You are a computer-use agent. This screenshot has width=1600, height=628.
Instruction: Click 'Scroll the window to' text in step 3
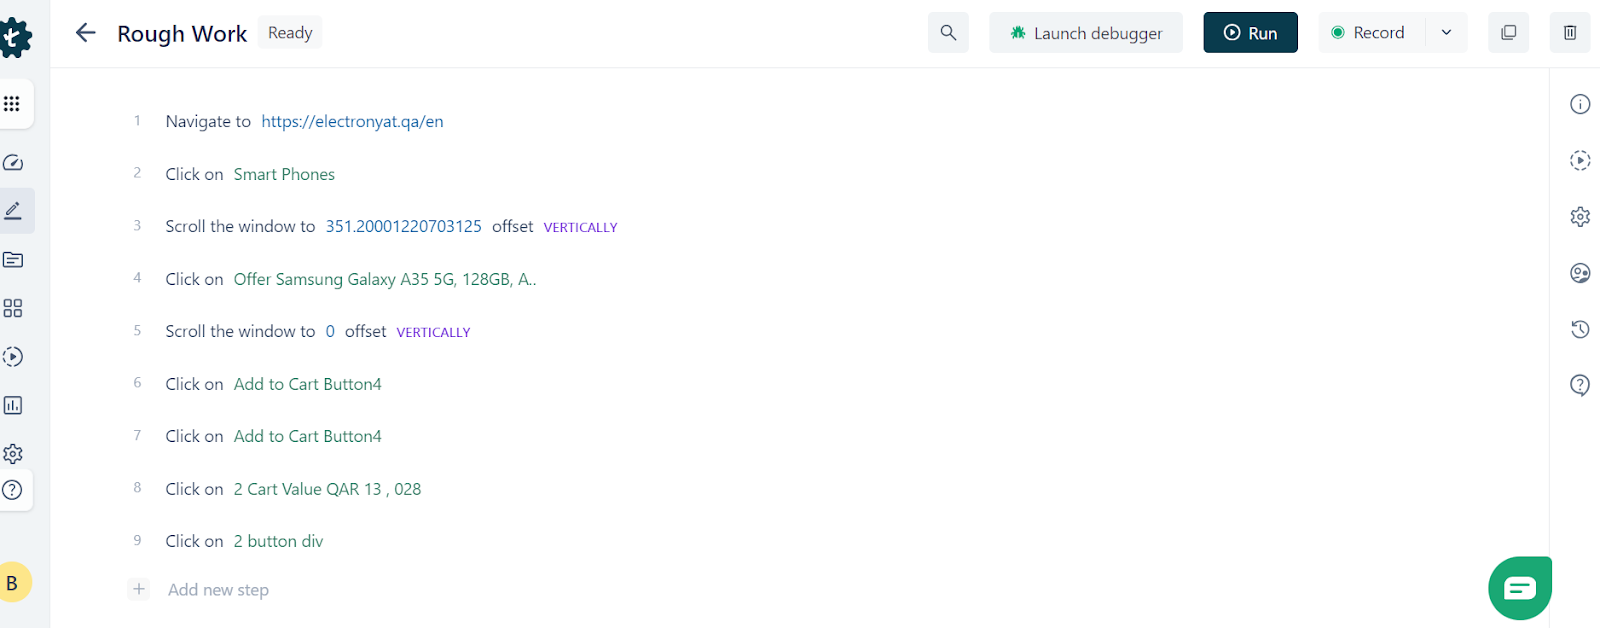tap(240, 226)
